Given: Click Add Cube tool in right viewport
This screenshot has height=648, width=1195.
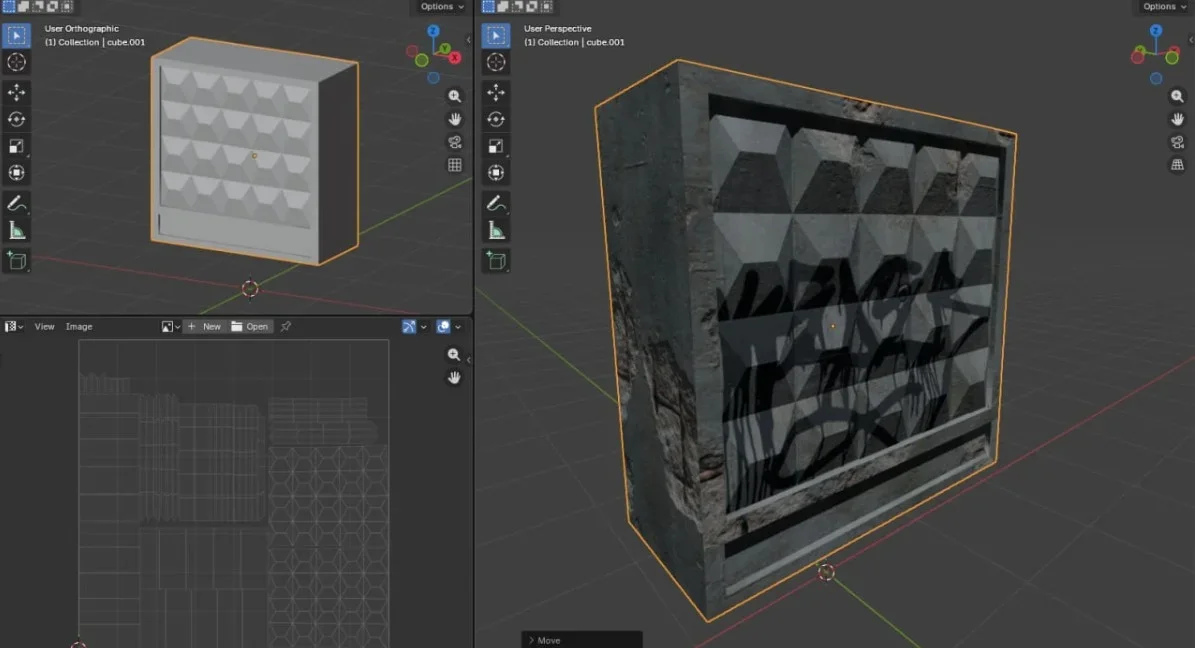Looking at the screenshot, I should click(496, 261).
